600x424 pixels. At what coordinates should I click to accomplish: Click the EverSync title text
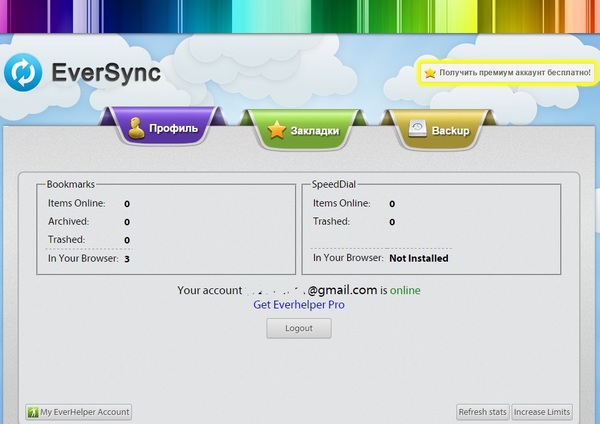pyautogui.click(x=106, y=73)
